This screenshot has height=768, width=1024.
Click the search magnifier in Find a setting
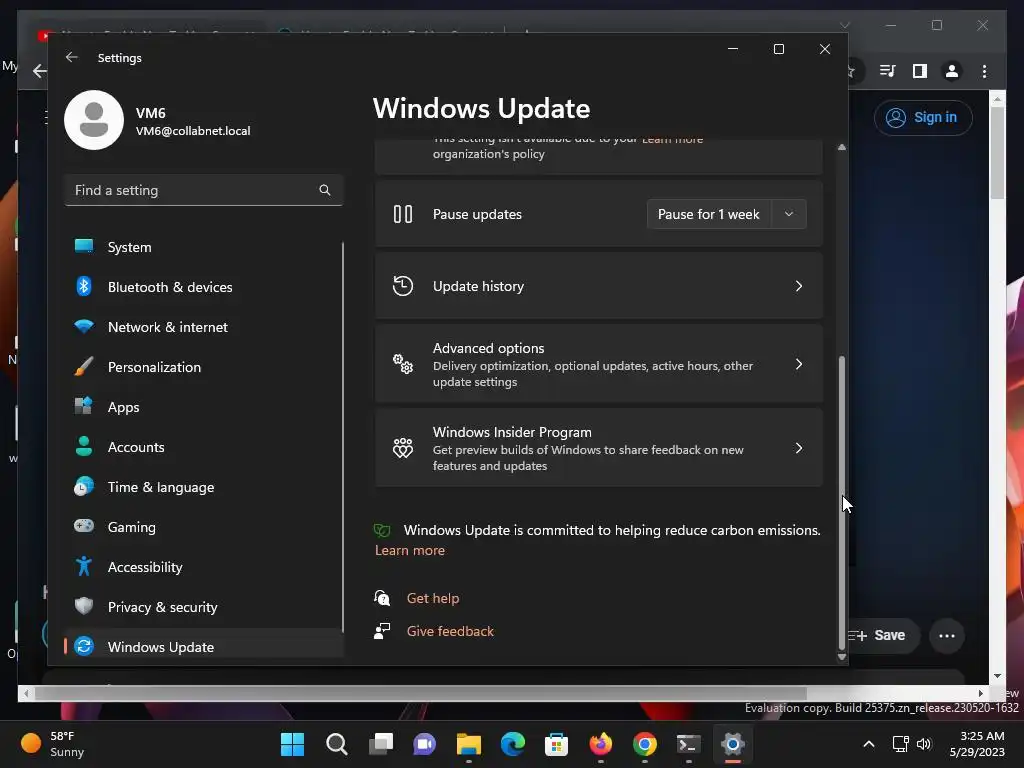coord(325,190)
